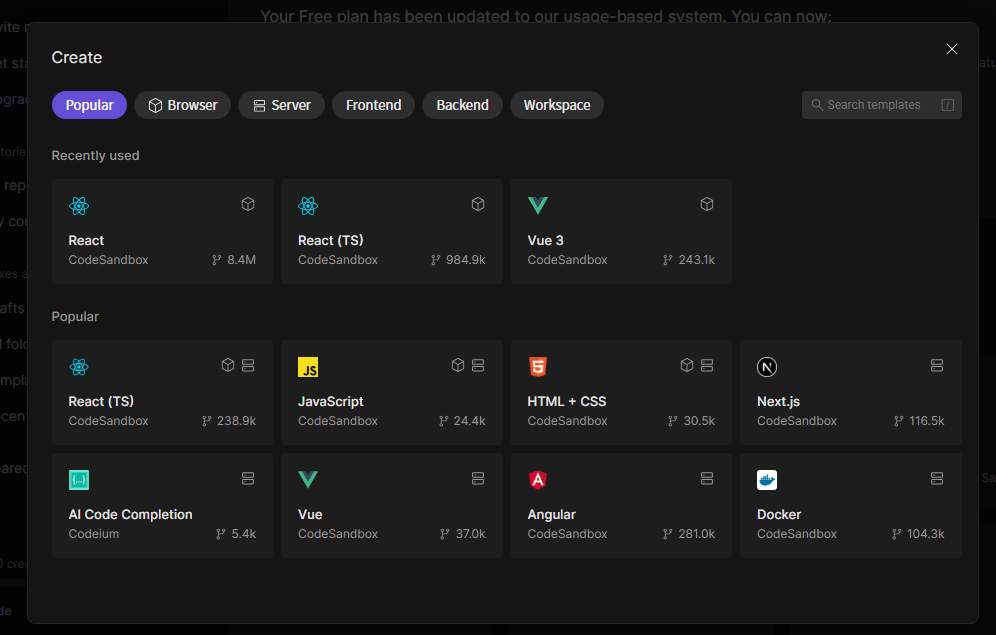The width and height of the screenshot is (996, 635).
Task: Click the AI Code Completion title
Action: tap(130, 514)
